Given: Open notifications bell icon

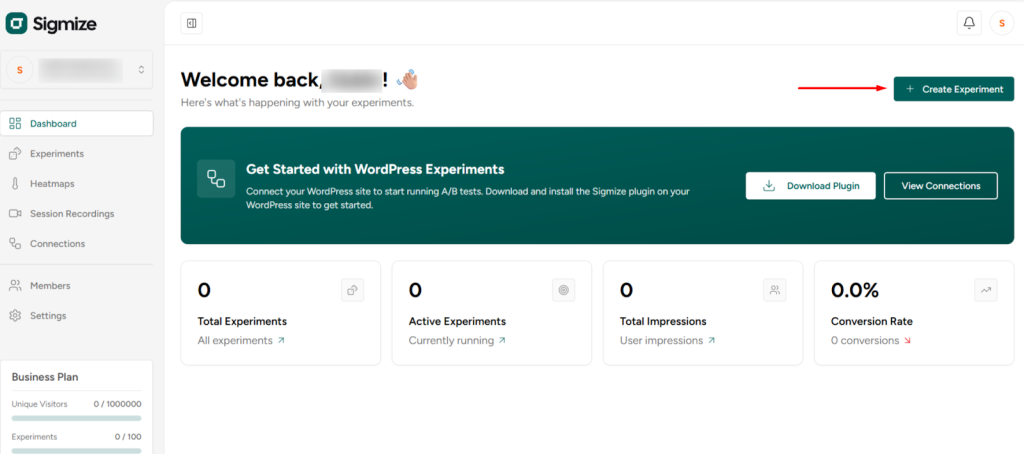Looking at the screenshot, I should click(969, 23).
